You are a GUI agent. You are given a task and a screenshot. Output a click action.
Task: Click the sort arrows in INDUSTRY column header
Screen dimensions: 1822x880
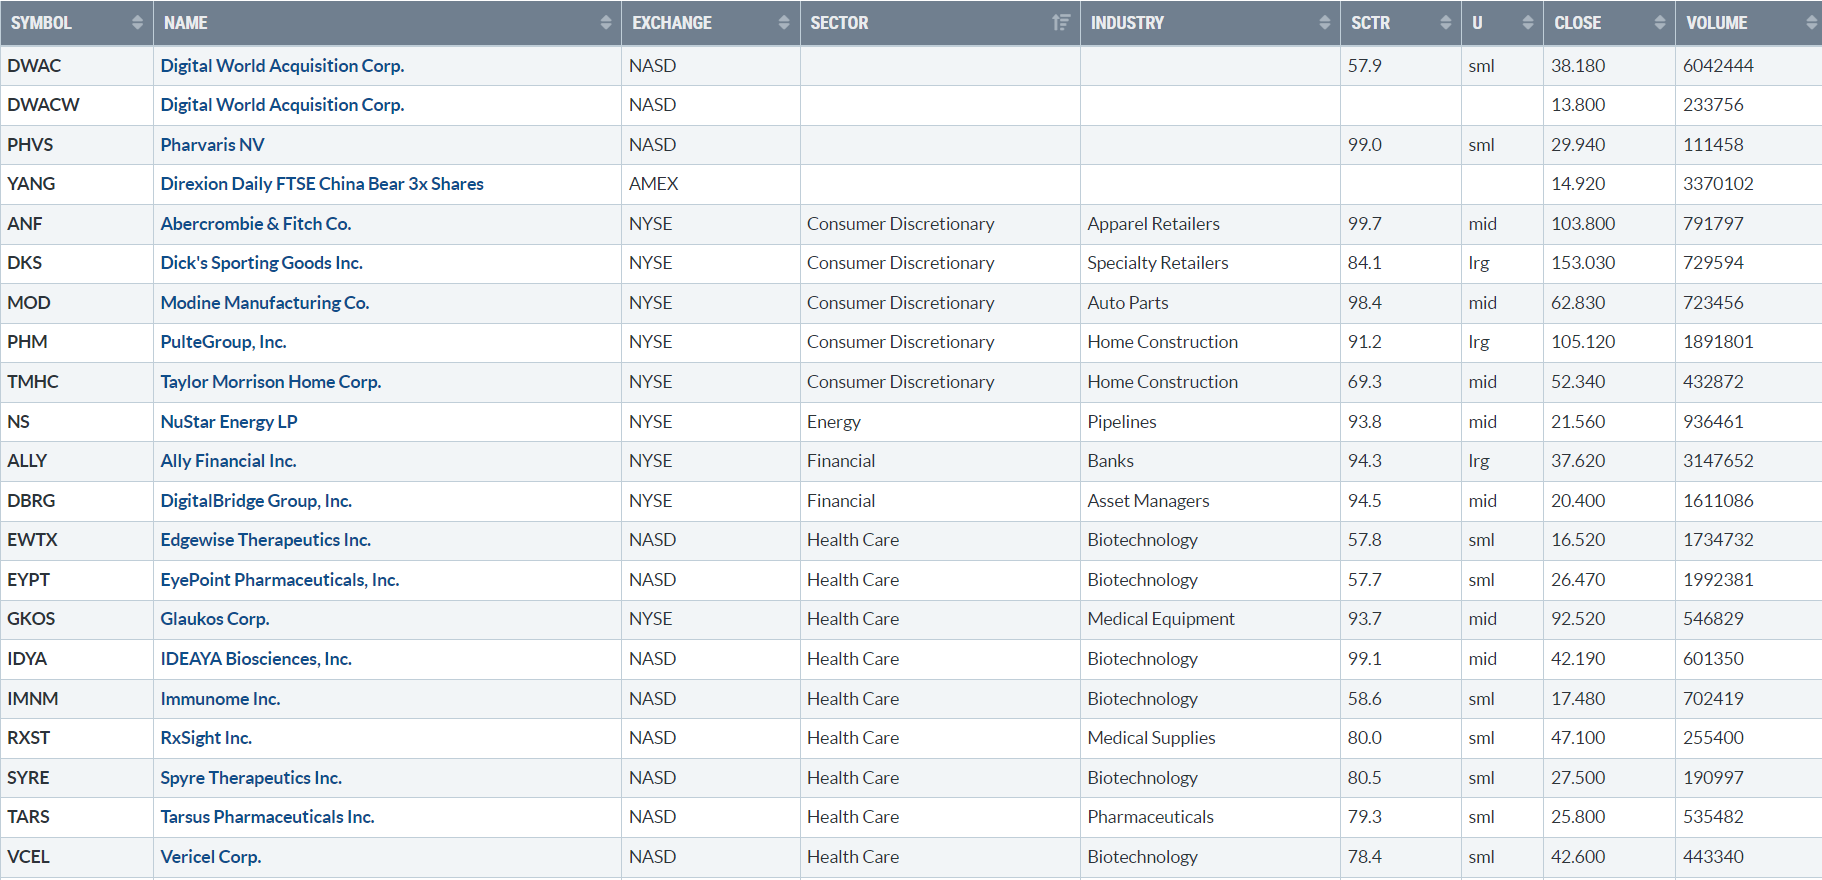point(1324,23)
